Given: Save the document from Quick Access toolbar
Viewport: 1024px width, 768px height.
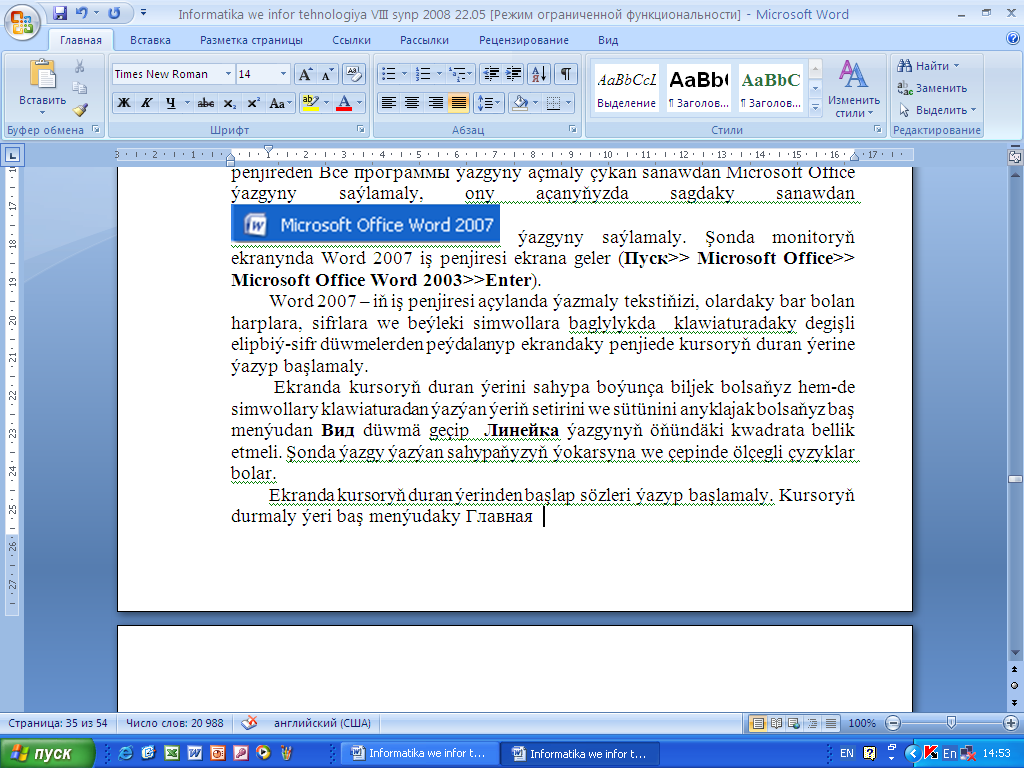Looking at the screenshot, I should [60, 13].
